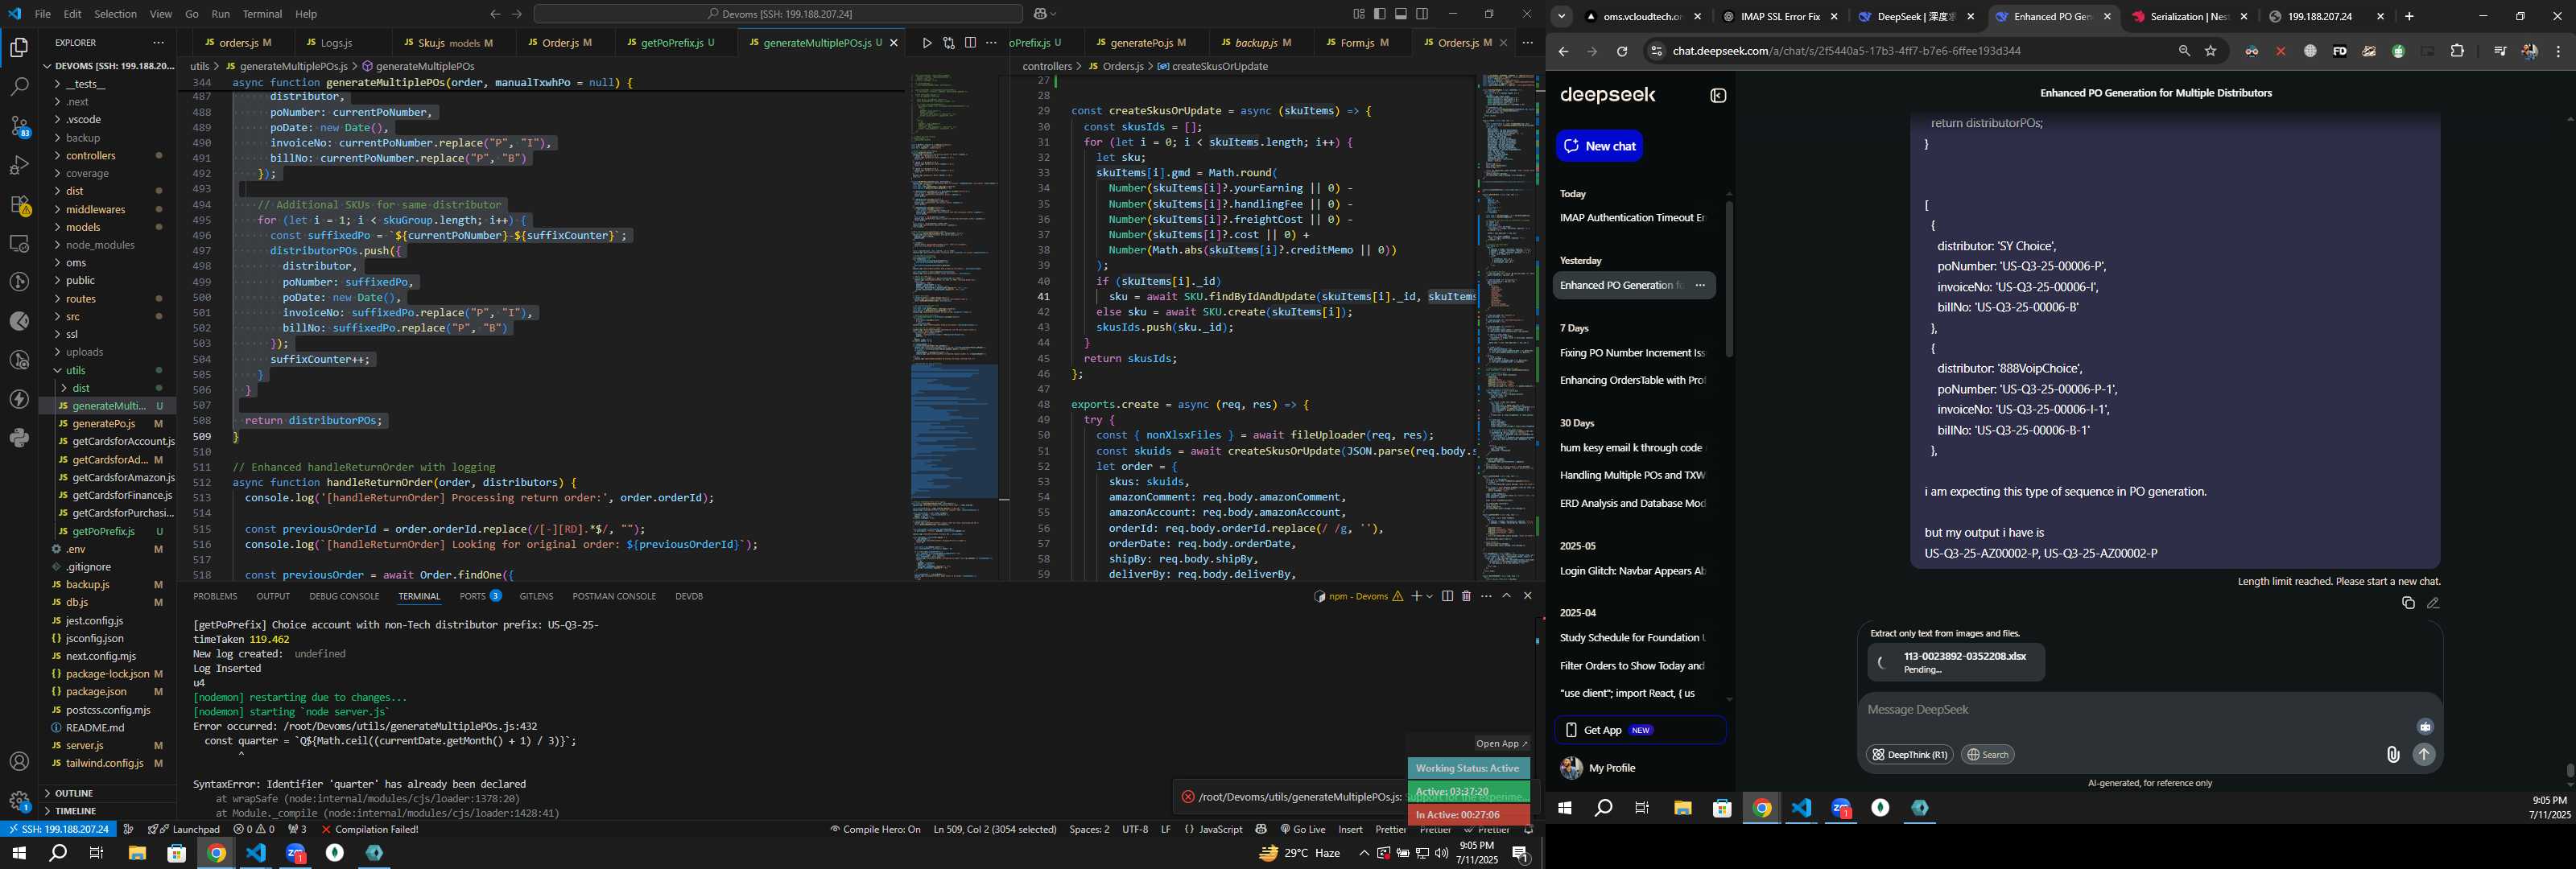Screen dimensions: 2576x869
Task: Open Remote Explorer in VS Code activity bar
Action: coord(19,243)
